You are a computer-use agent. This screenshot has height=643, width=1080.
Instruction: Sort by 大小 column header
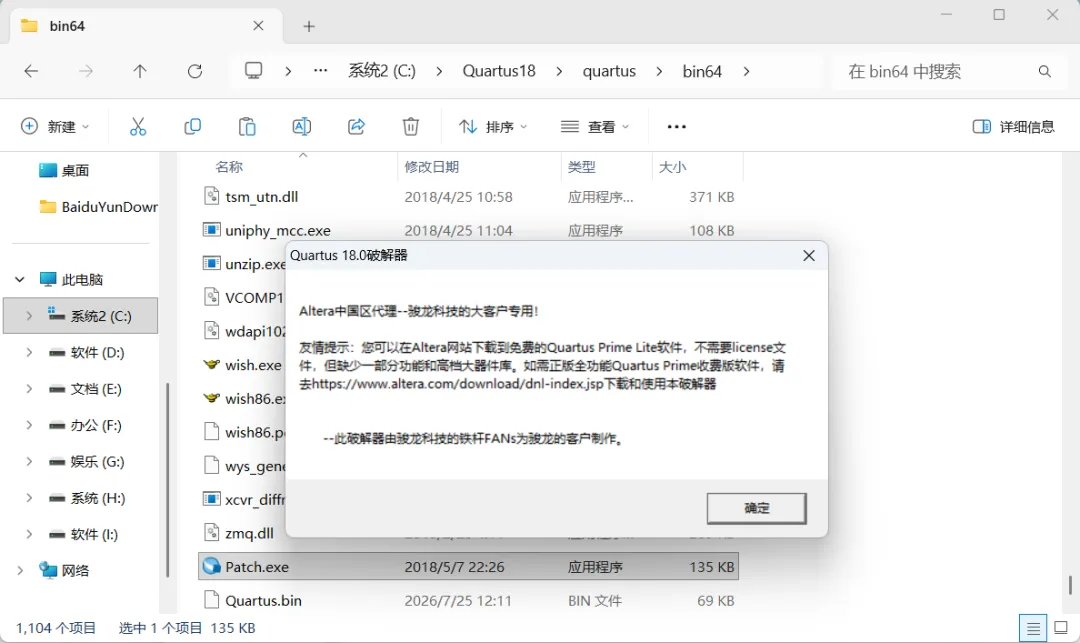tap(672, 167)
